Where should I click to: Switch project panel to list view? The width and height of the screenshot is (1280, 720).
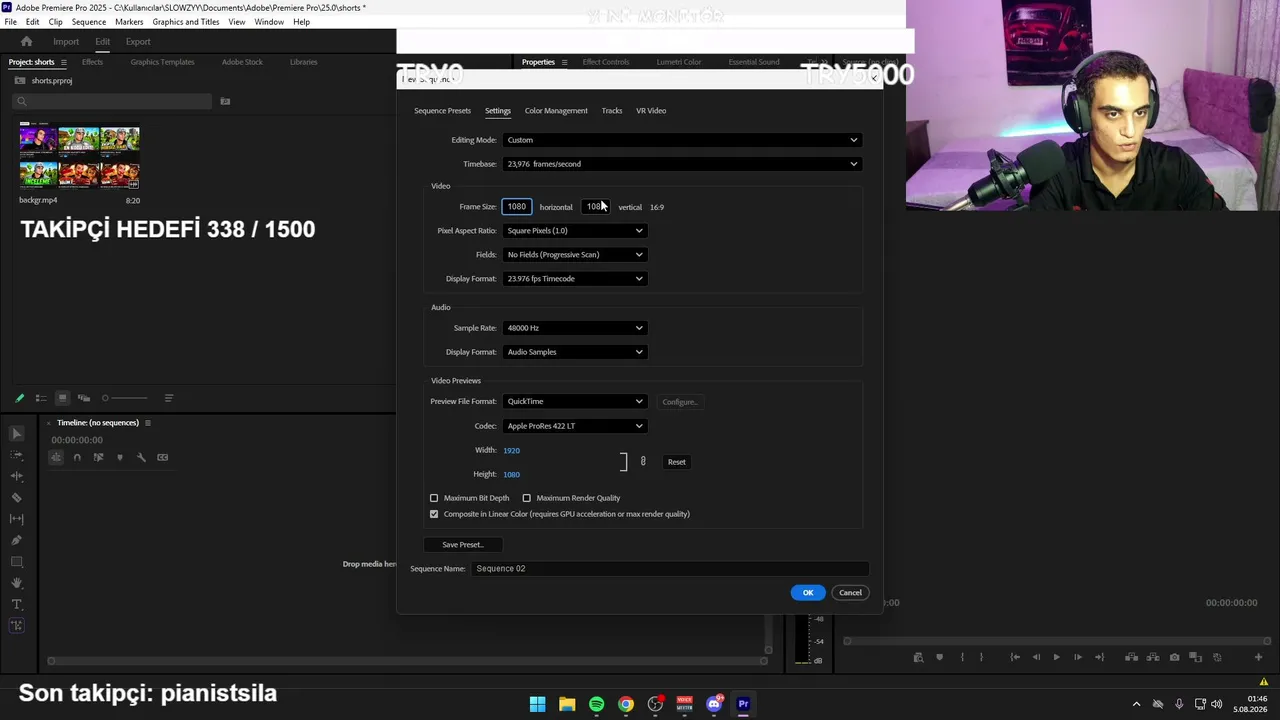point(41,398)
